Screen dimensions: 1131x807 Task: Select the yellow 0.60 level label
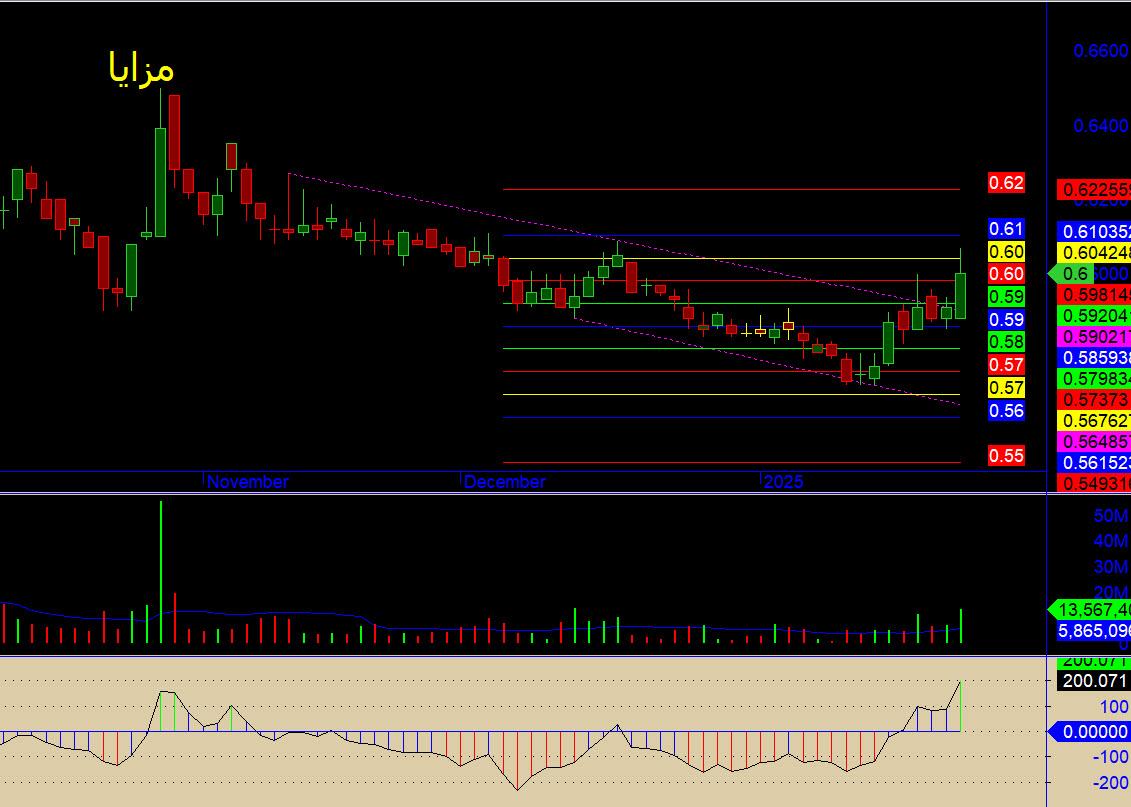[1006, 252]
